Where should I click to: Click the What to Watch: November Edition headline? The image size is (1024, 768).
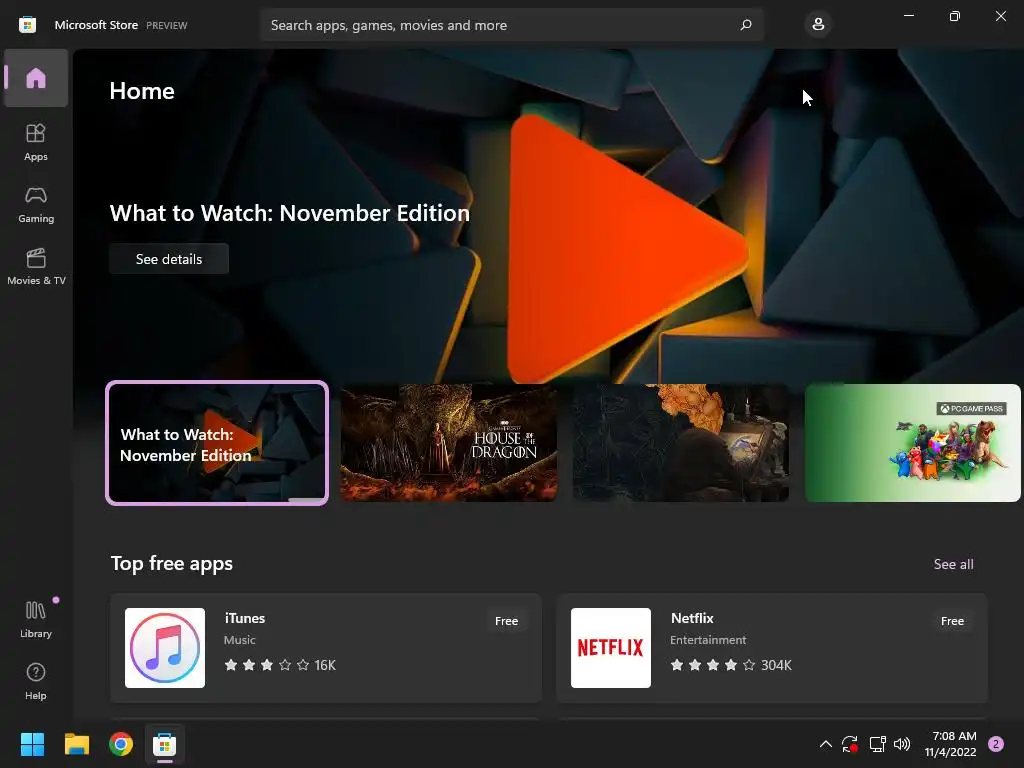coord(290,213)
